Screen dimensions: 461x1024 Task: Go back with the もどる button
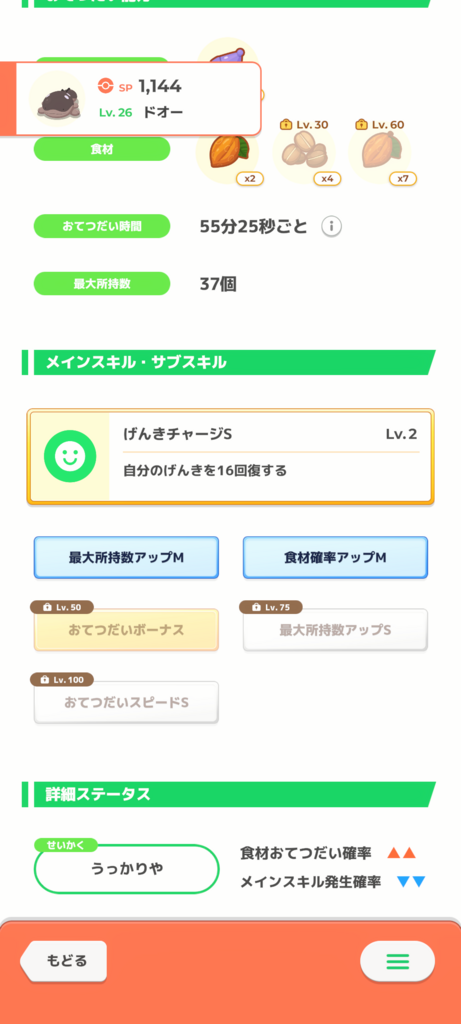(64, 961)
